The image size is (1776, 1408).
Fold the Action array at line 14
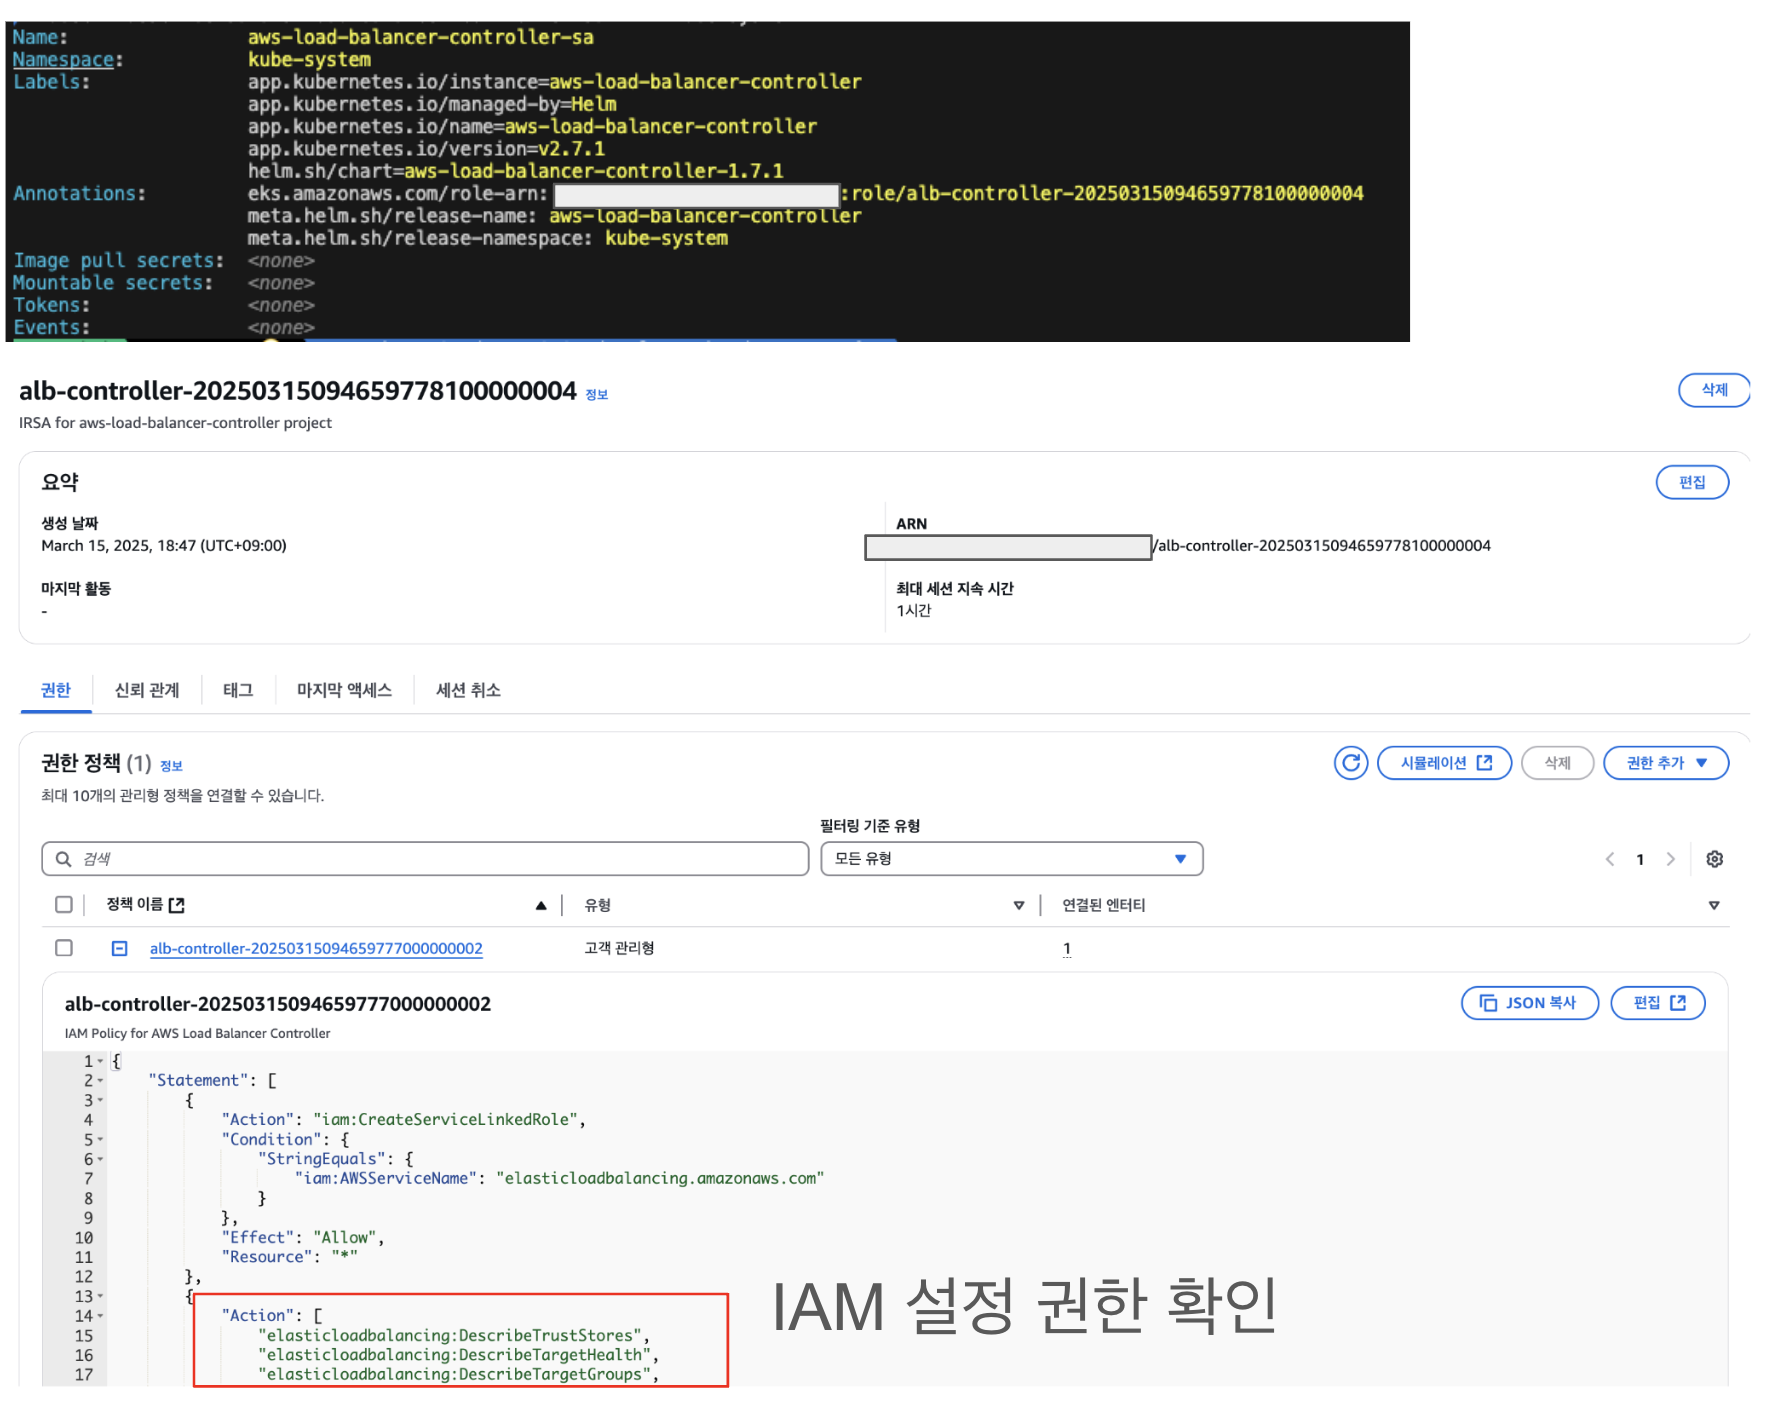(100, 1316)
